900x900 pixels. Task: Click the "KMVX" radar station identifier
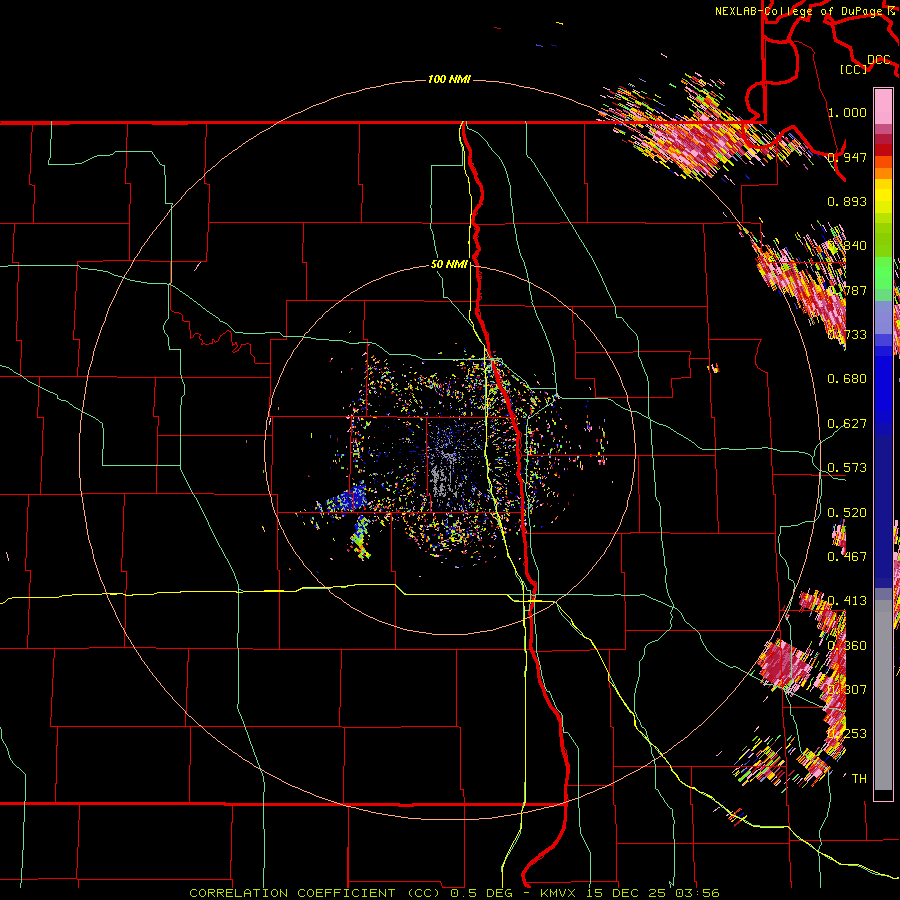coord(558,893)
